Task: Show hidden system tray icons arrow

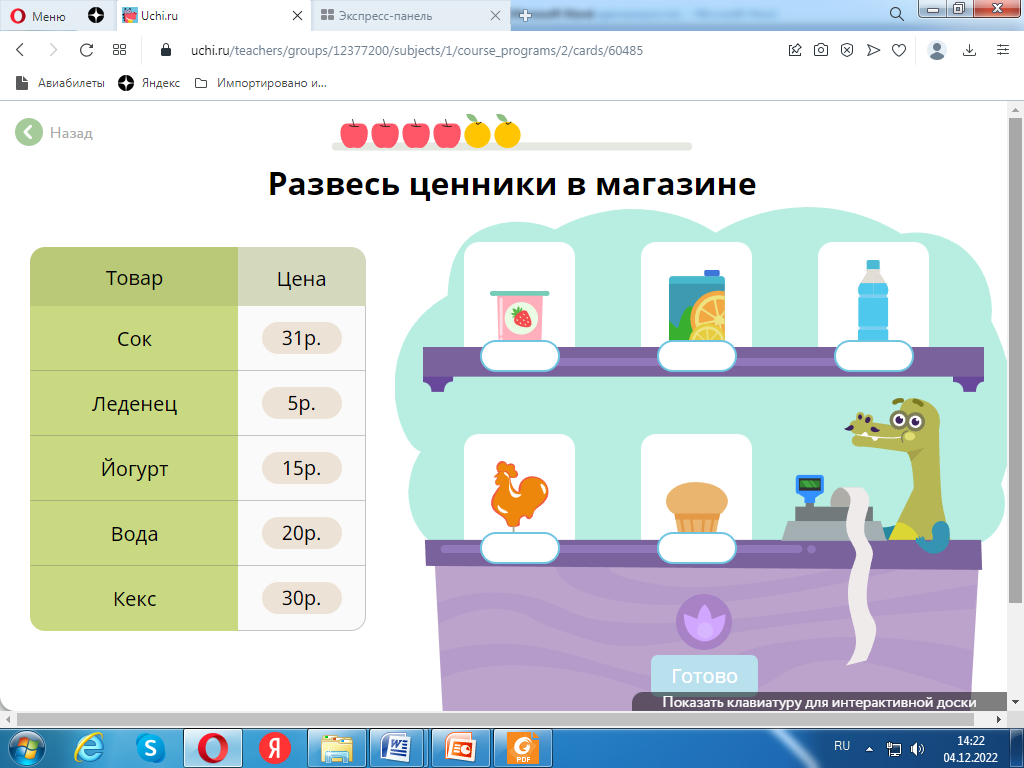Action: [870, 747]
